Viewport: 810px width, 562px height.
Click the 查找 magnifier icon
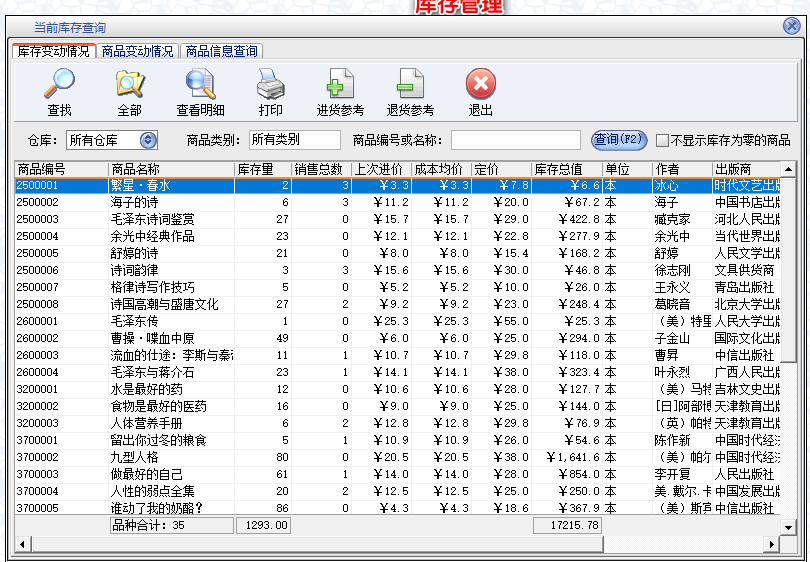[59, 84]
